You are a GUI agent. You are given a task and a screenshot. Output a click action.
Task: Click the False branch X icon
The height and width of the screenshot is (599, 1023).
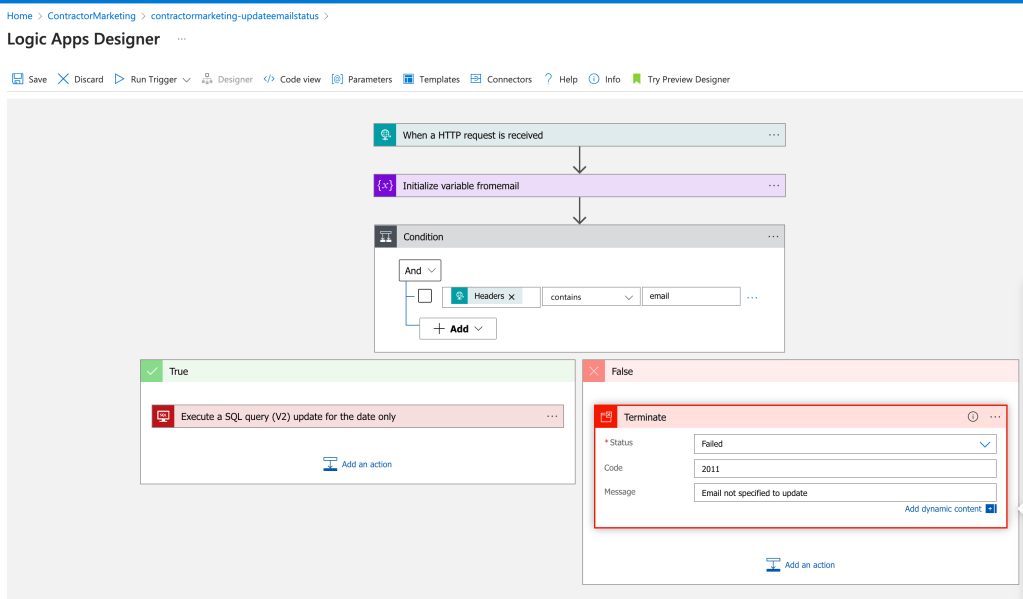pos(594,371)
